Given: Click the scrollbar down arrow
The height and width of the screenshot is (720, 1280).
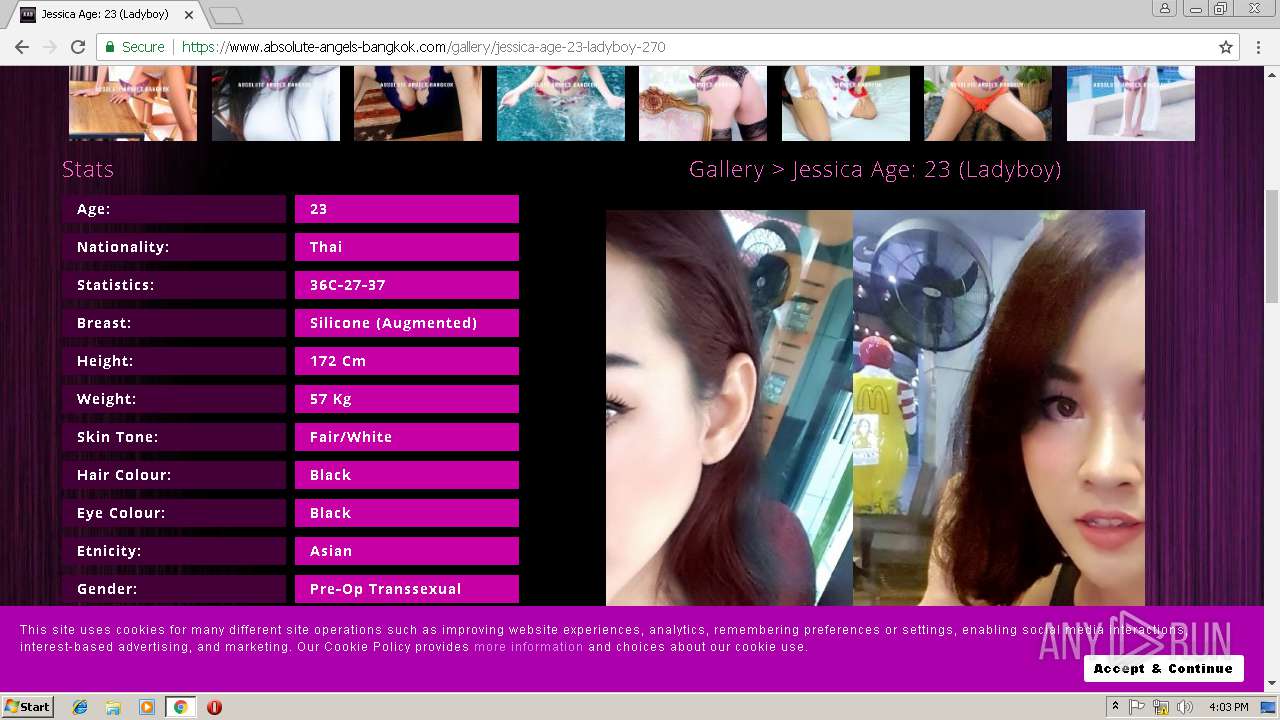Looking at the screenshot, I should pos(1272,684).
